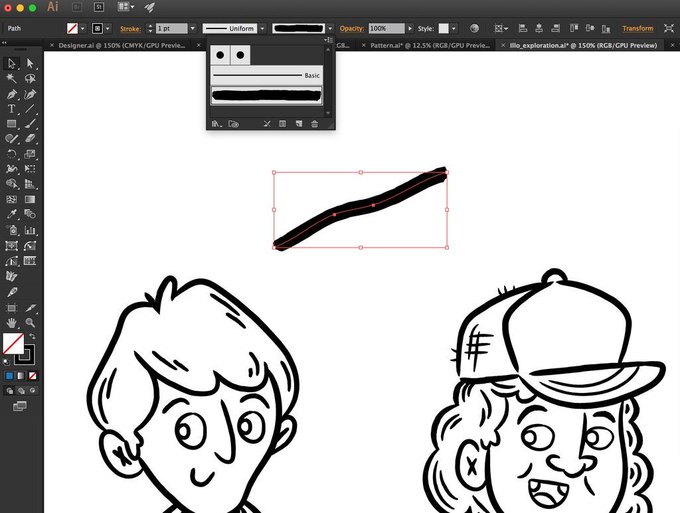The height and width of the screenshot is (513, 680).
Task: Enable Draw Behind mode
Action: [x=21, y=391]
